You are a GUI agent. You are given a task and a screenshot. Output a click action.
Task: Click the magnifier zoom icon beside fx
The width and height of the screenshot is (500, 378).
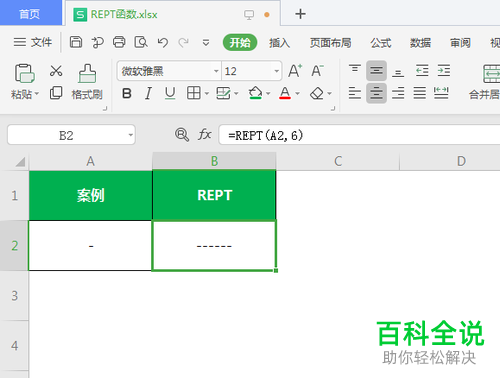pyautogui.click(x=182, y=135)
